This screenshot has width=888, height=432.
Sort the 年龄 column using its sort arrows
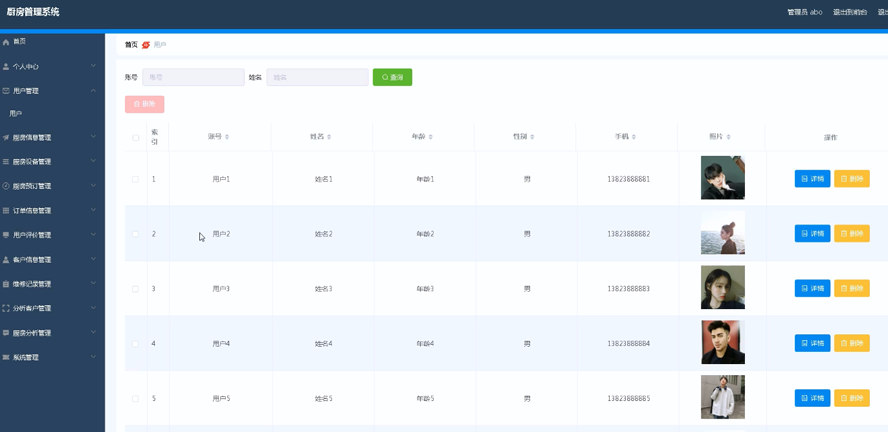pyautogui.click(x=433, y=137)
